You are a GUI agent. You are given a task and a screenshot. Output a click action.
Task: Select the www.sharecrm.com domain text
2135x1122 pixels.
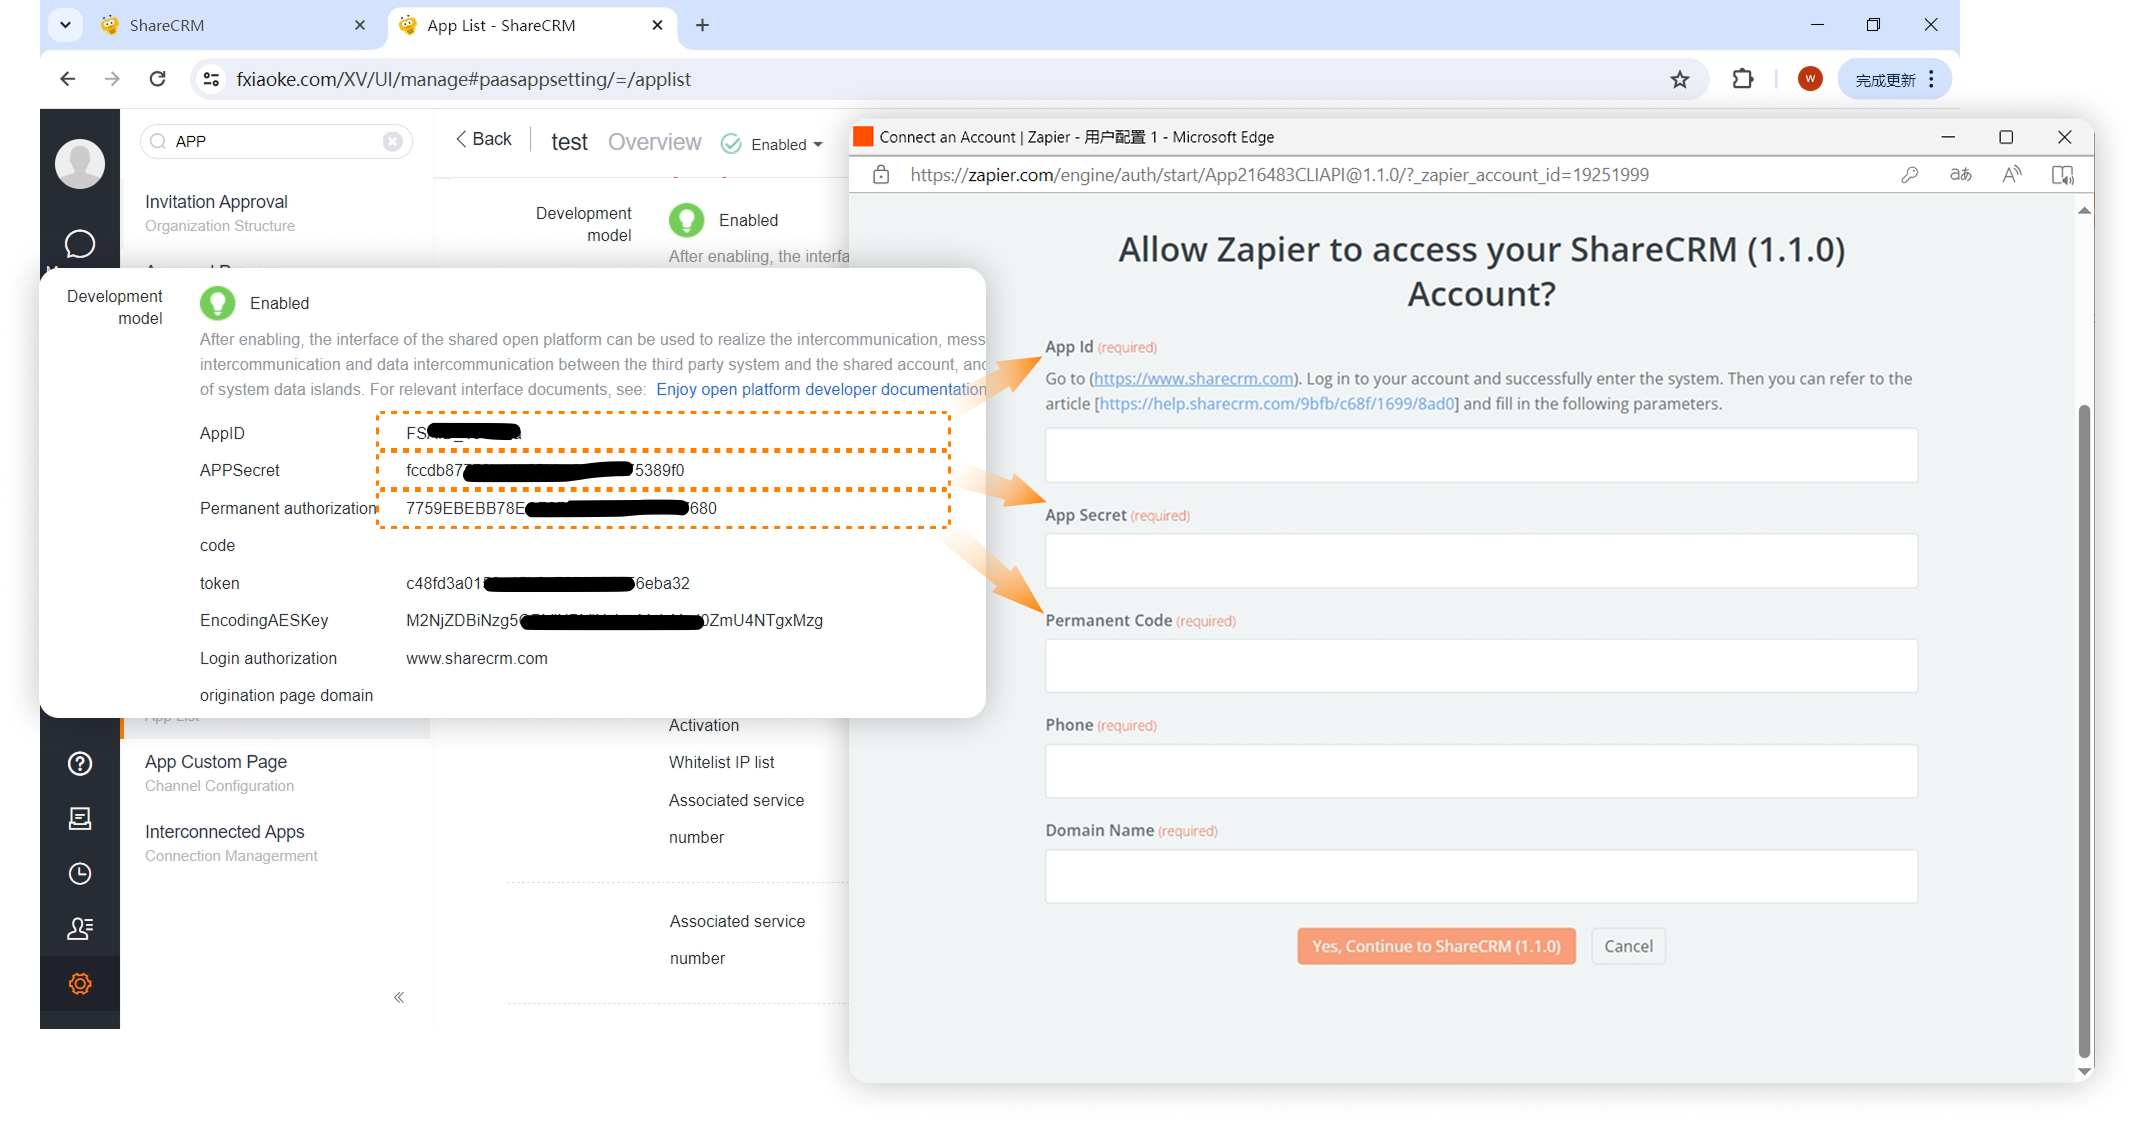click(477, 658)
